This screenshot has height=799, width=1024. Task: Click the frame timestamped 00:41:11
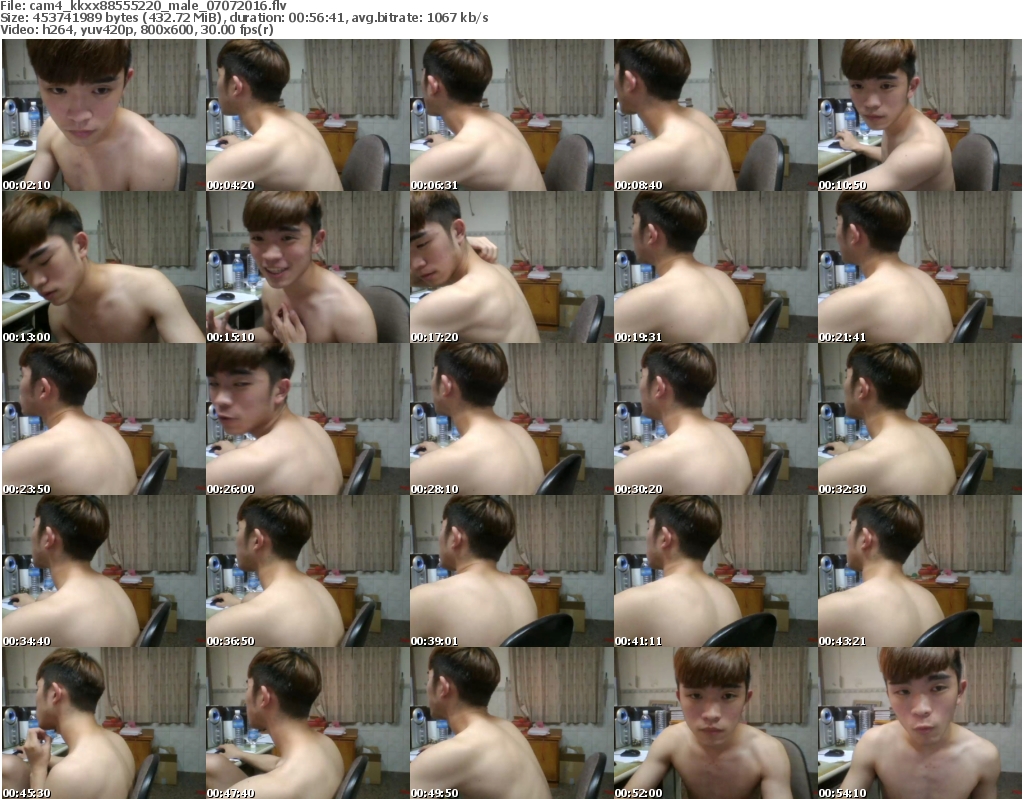click(x=715, y=572)
